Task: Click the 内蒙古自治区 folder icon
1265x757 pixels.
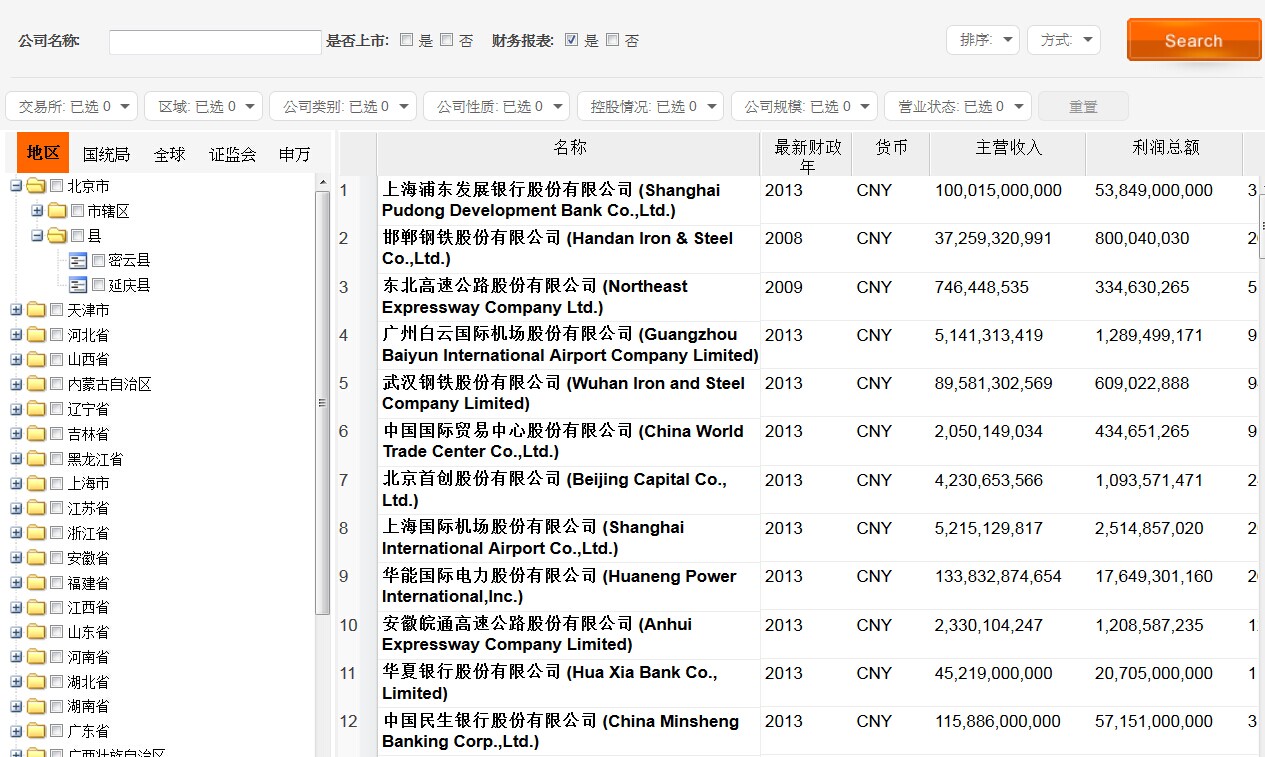Action: [x=36, y=384]
